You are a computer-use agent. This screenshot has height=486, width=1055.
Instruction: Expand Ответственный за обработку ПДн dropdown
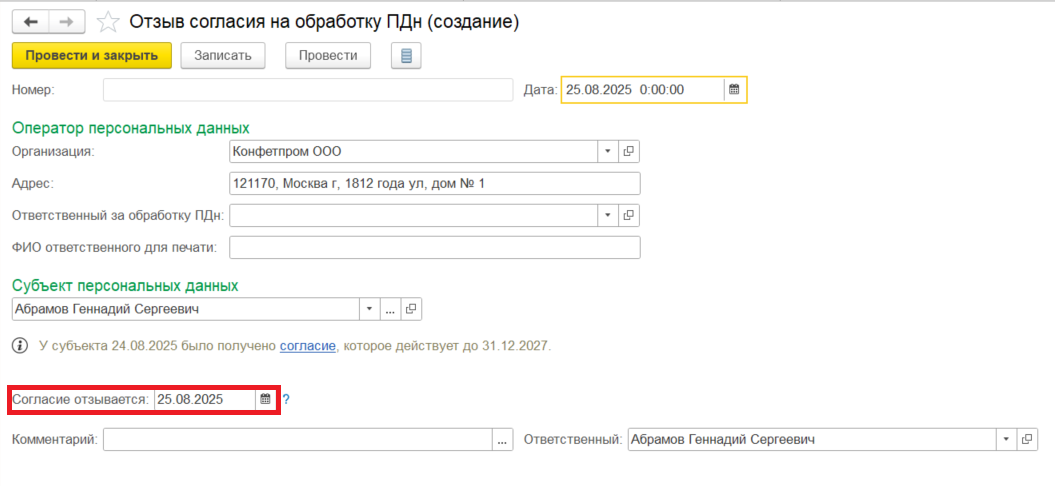coord(608,215)
